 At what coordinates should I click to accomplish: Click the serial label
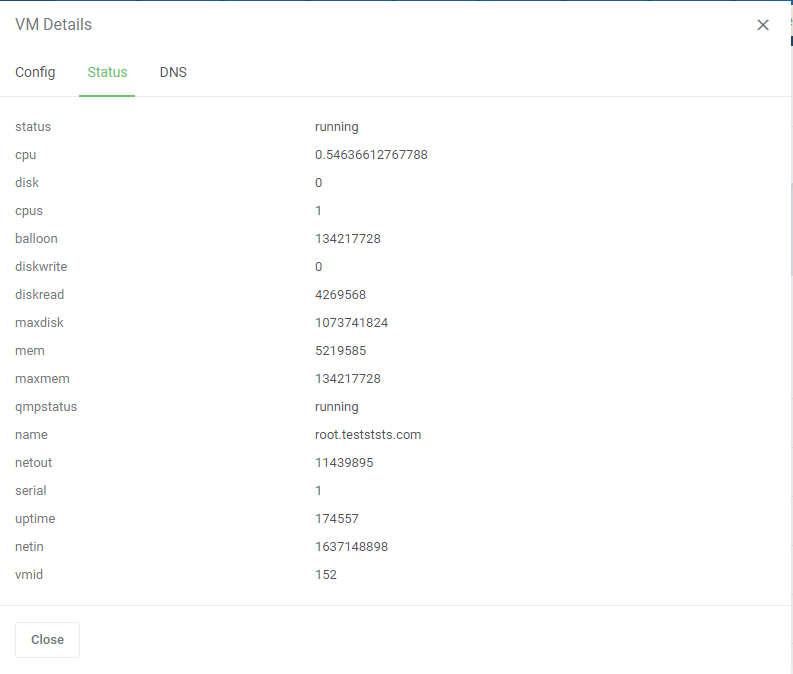[31, 491]
